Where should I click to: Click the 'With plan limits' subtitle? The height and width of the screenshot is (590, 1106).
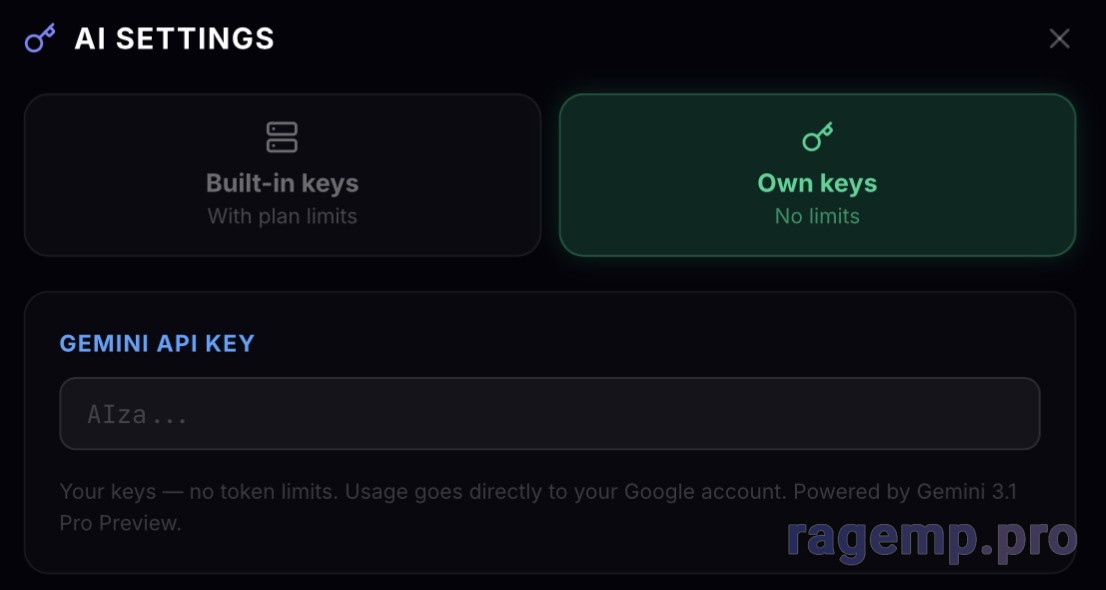click(282, 216)
